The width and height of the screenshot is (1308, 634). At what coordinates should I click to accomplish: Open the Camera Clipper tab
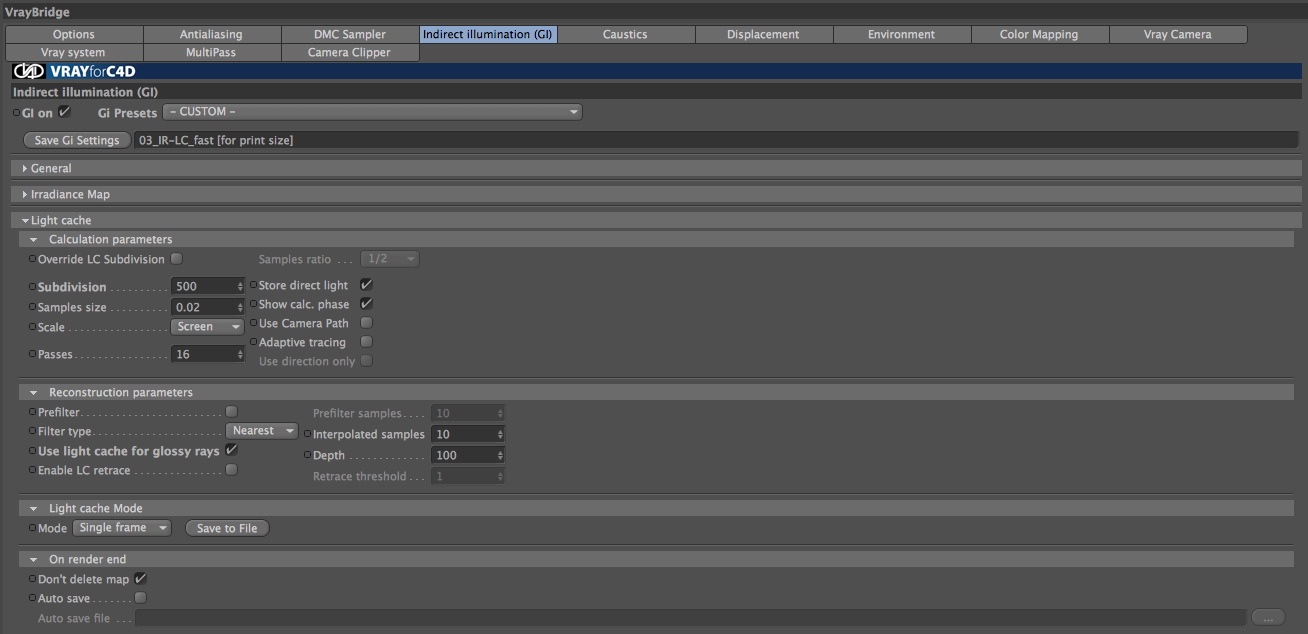(349, 52)
